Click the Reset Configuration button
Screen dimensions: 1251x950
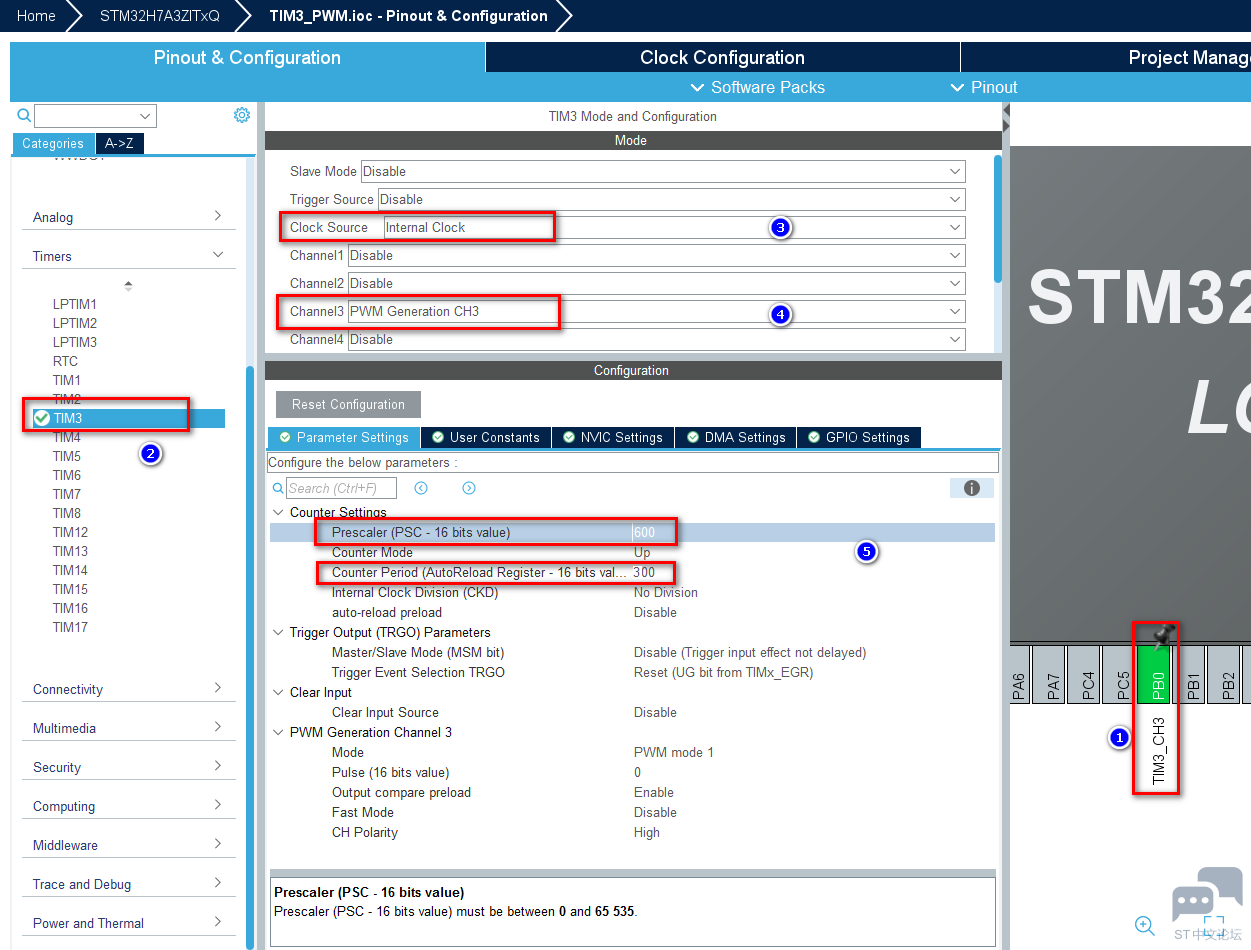click(x=348, y=404)
